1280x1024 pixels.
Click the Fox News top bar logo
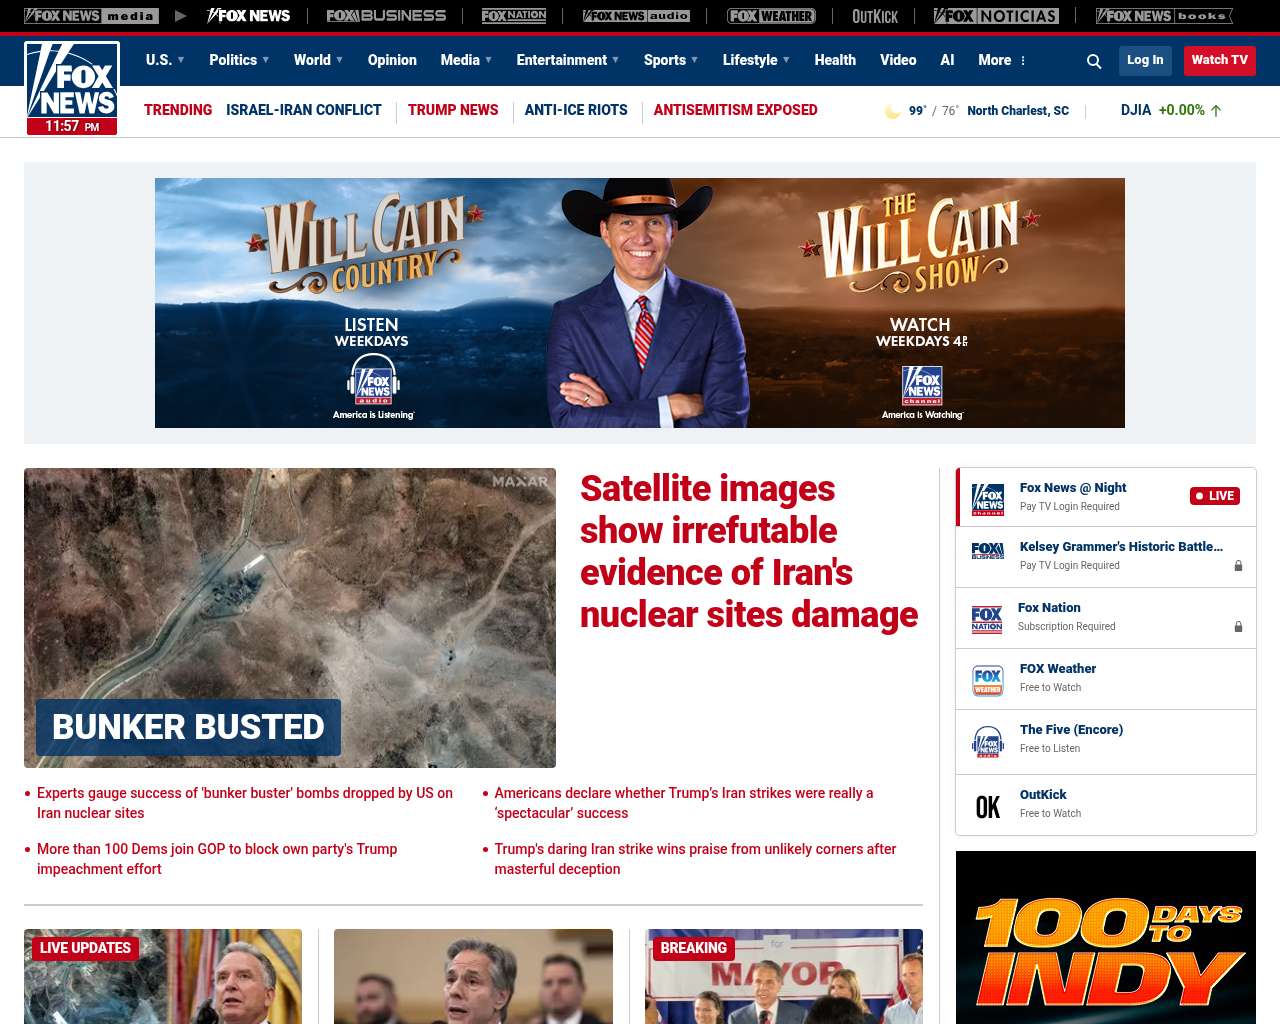(x=249, y=16)
